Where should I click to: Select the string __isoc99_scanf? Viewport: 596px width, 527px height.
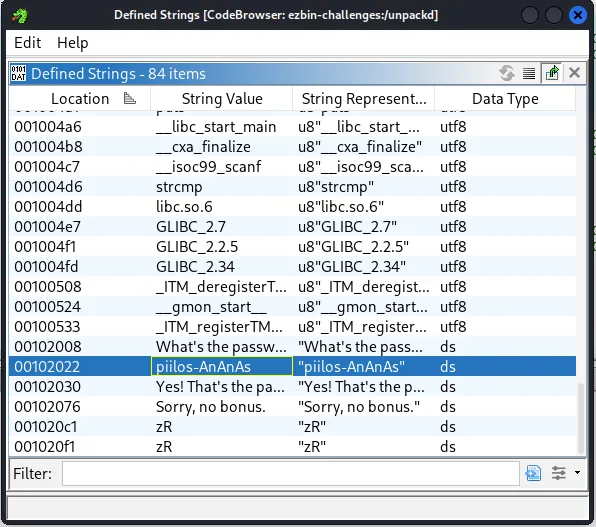(208, 167)
